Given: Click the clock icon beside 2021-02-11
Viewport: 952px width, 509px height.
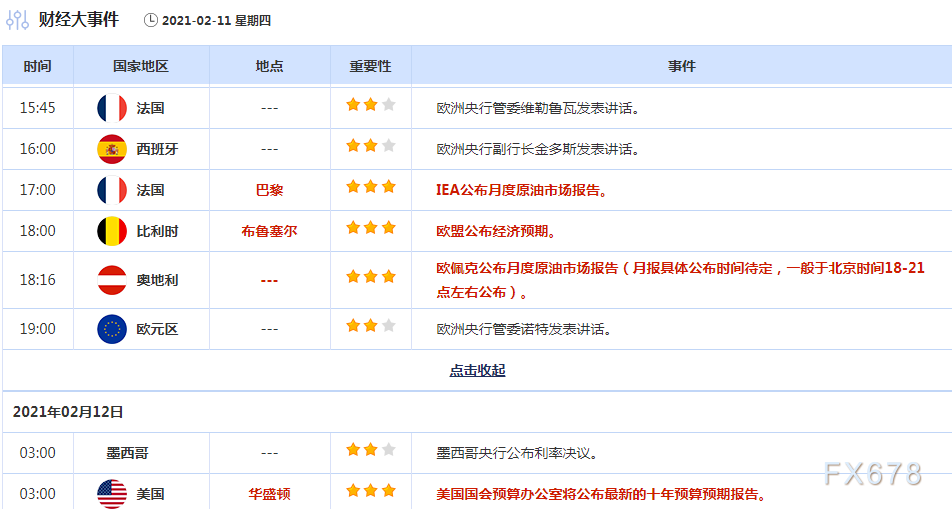Looking at the screenshot, I should (x=151, y=20).
